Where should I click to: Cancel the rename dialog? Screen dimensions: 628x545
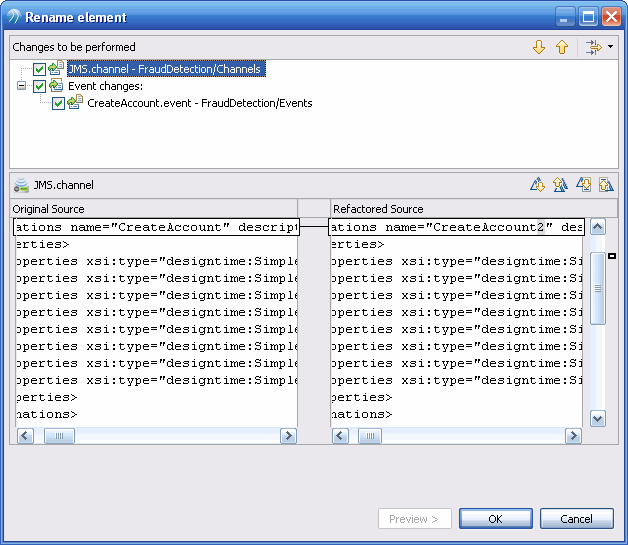click(577, 519)
